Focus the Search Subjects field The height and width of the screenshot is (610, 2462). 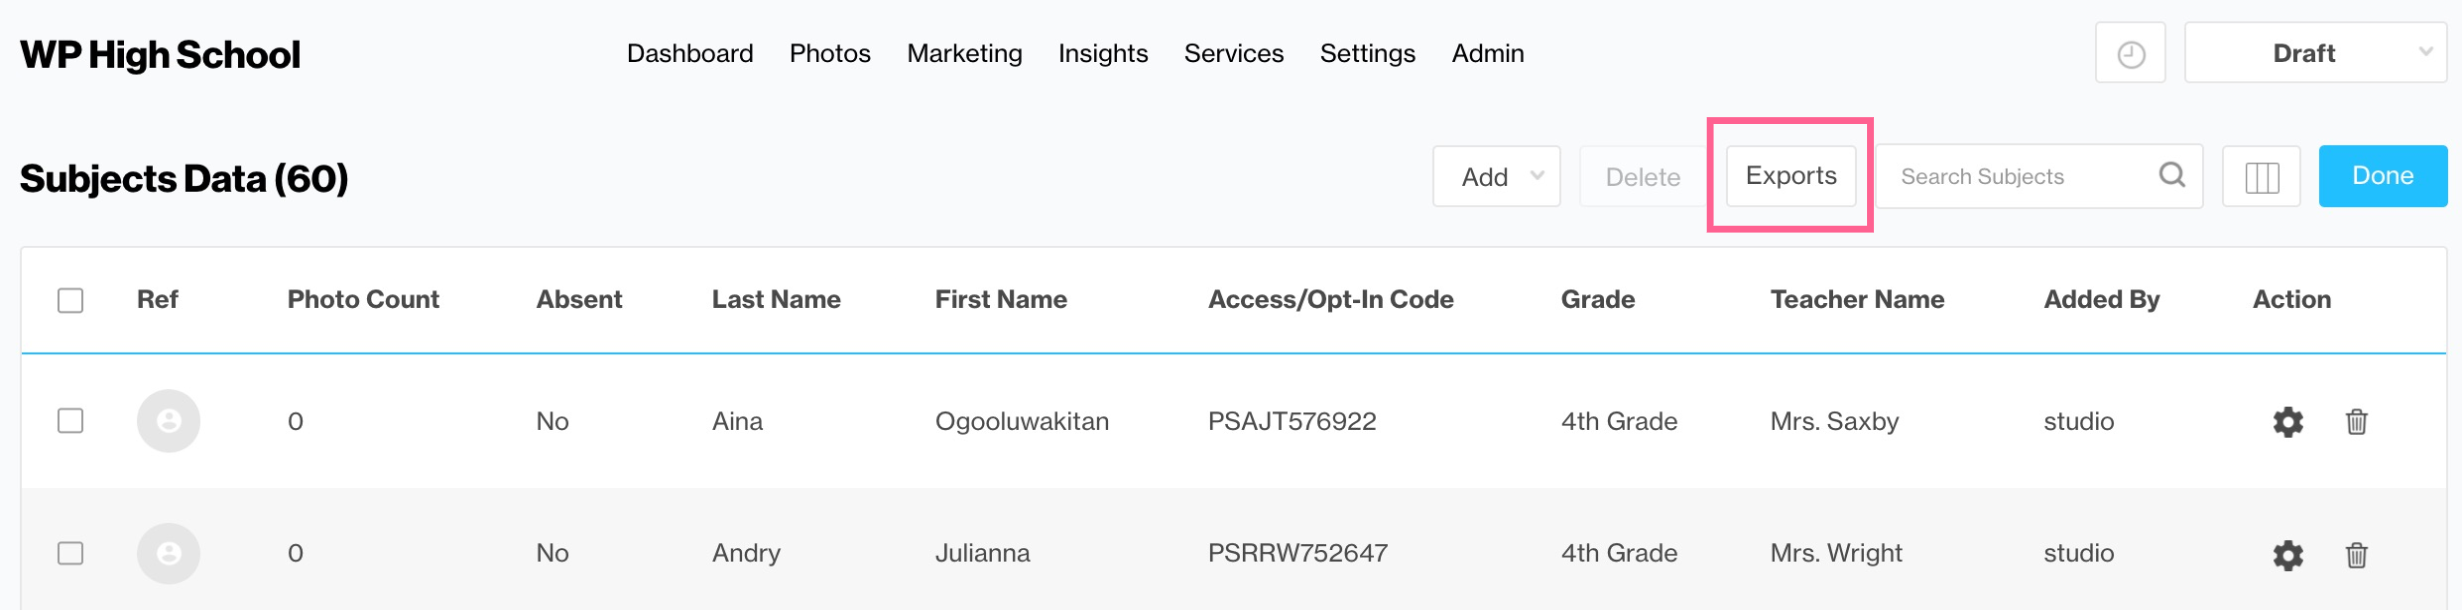[2015, 177]
